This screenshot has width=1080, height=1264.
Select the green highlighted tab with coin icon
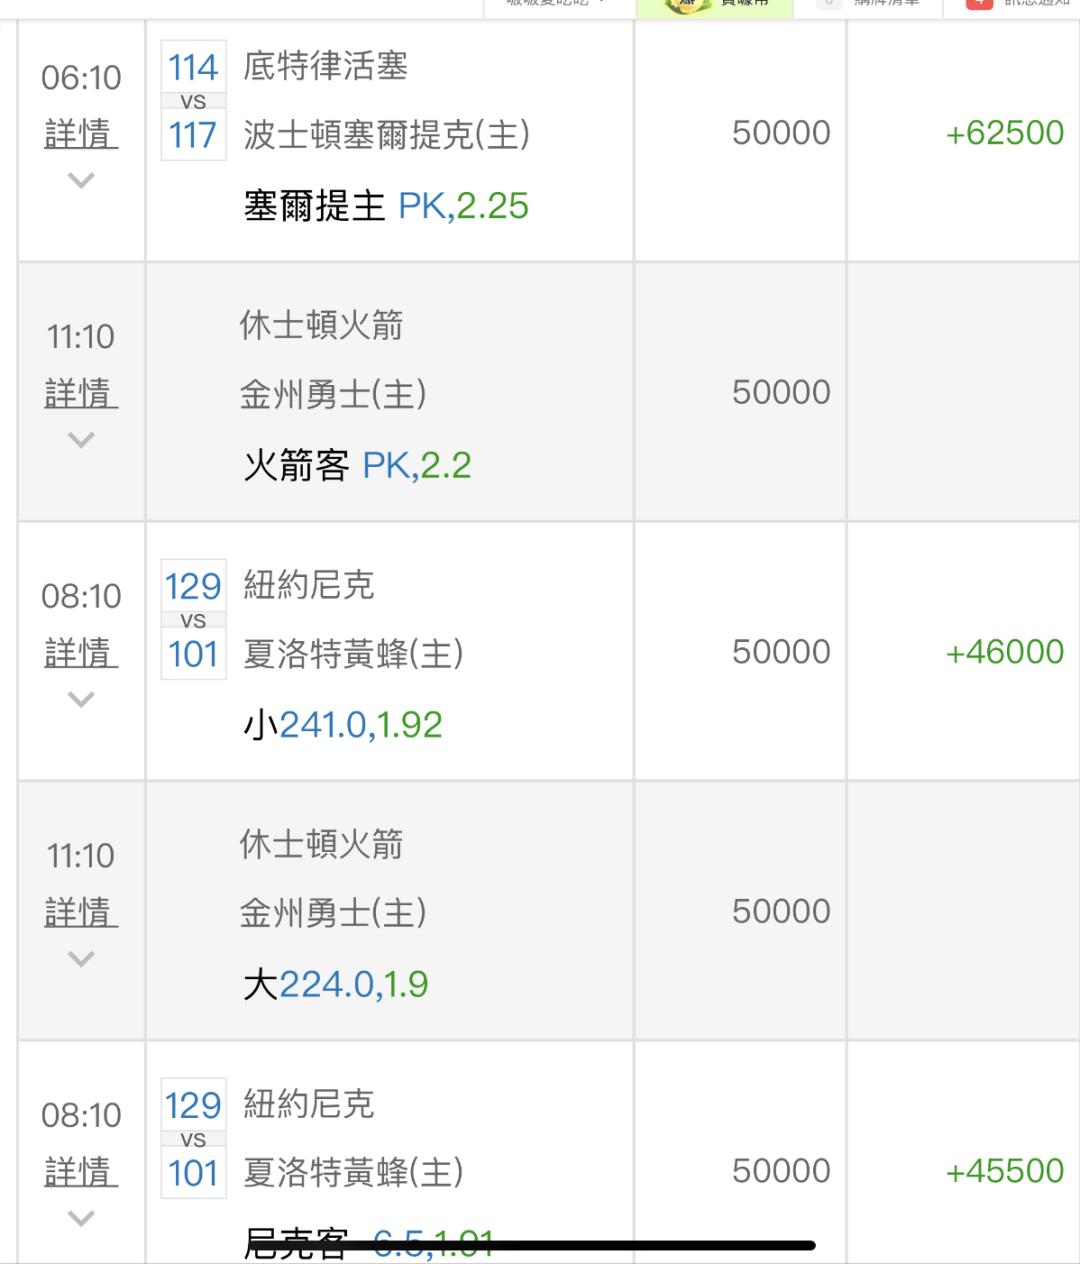pos(715,5)
